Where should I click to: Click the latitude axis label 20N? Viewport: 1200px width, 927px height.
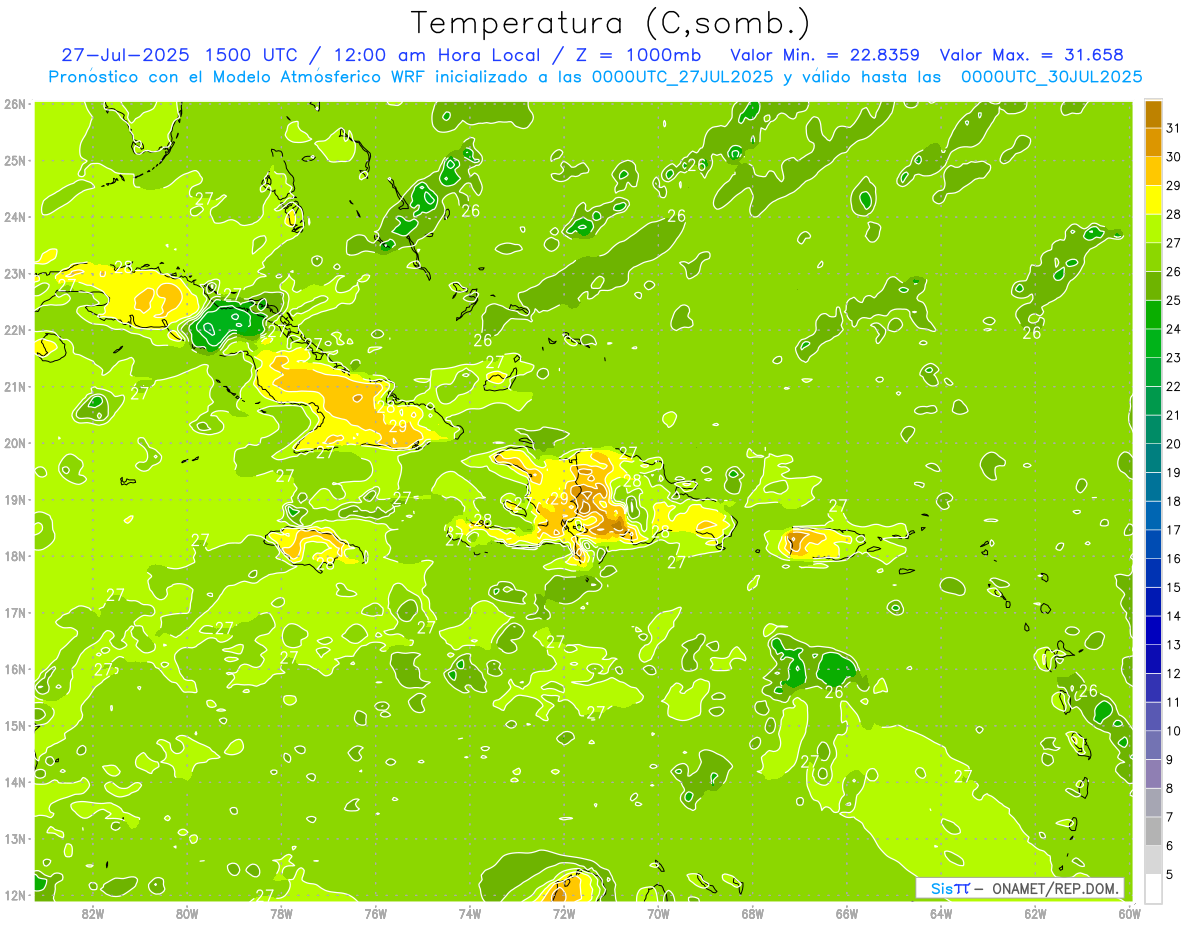tap(14, 443)
